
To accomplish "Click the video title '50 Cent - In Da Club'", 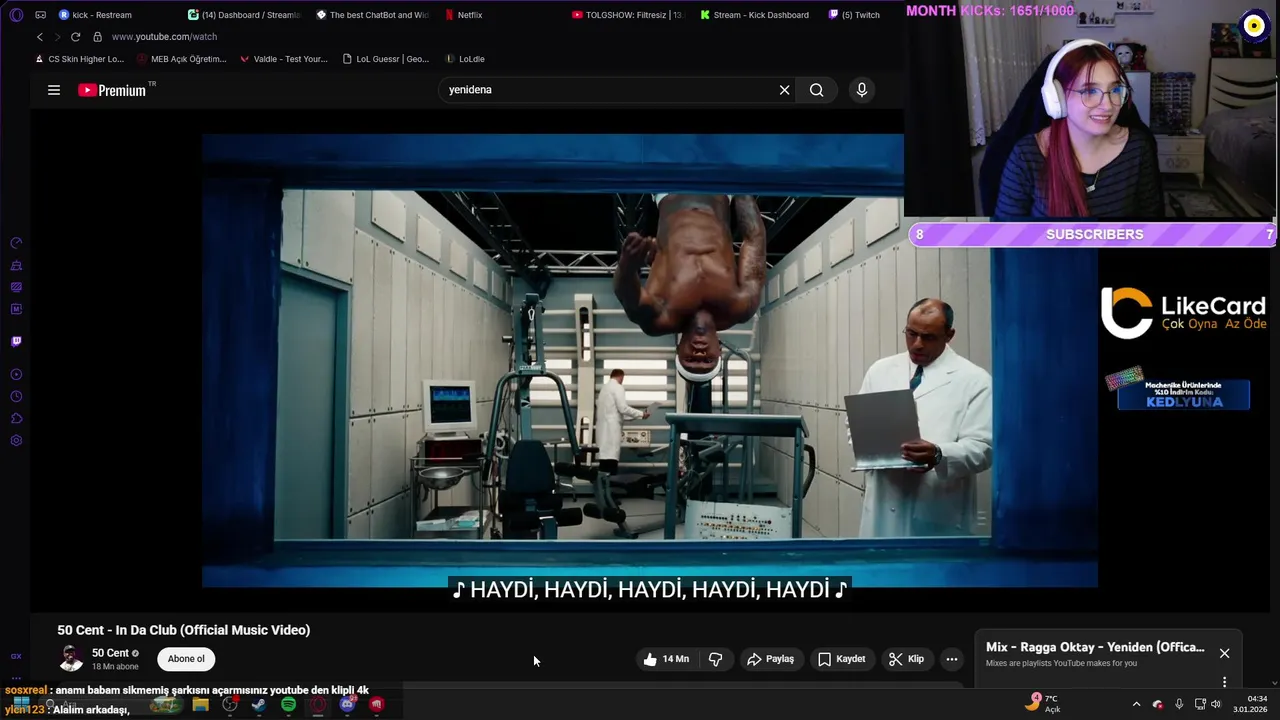I will [184, 630].
